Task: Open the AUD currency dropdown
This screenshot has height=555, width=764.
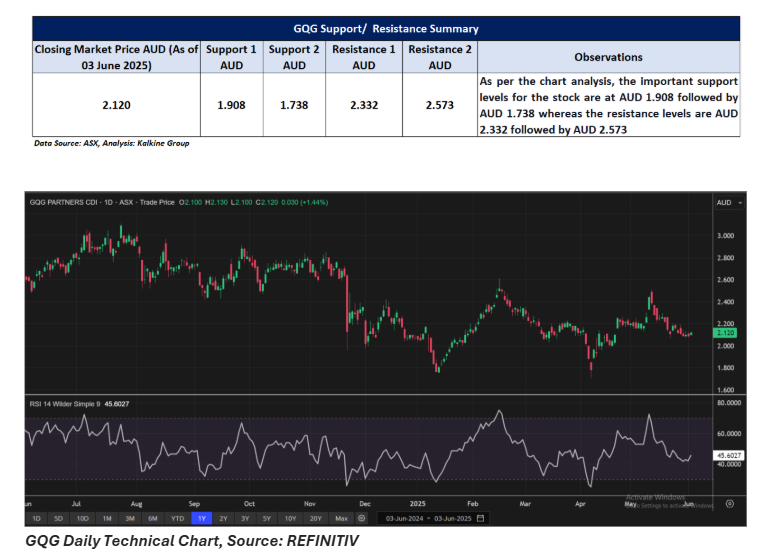Action: coord(727,202)
